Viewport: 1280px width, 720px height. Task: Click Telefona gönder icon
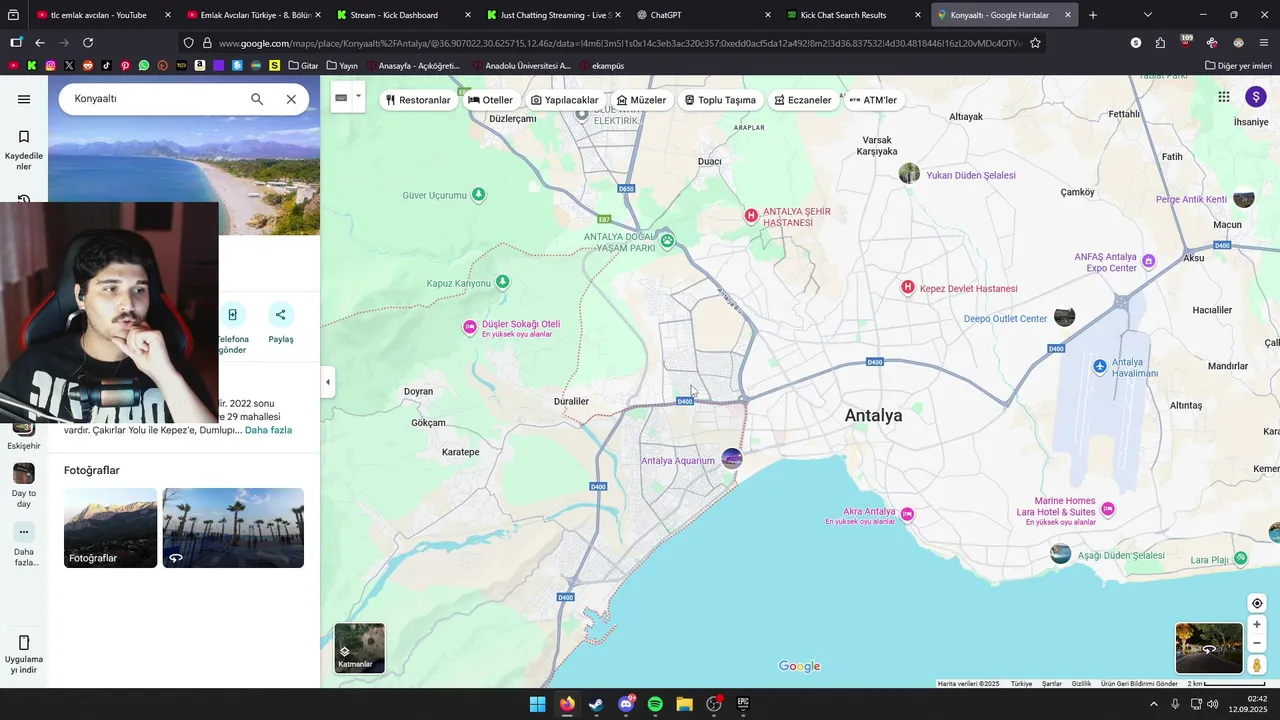point(232,315)
